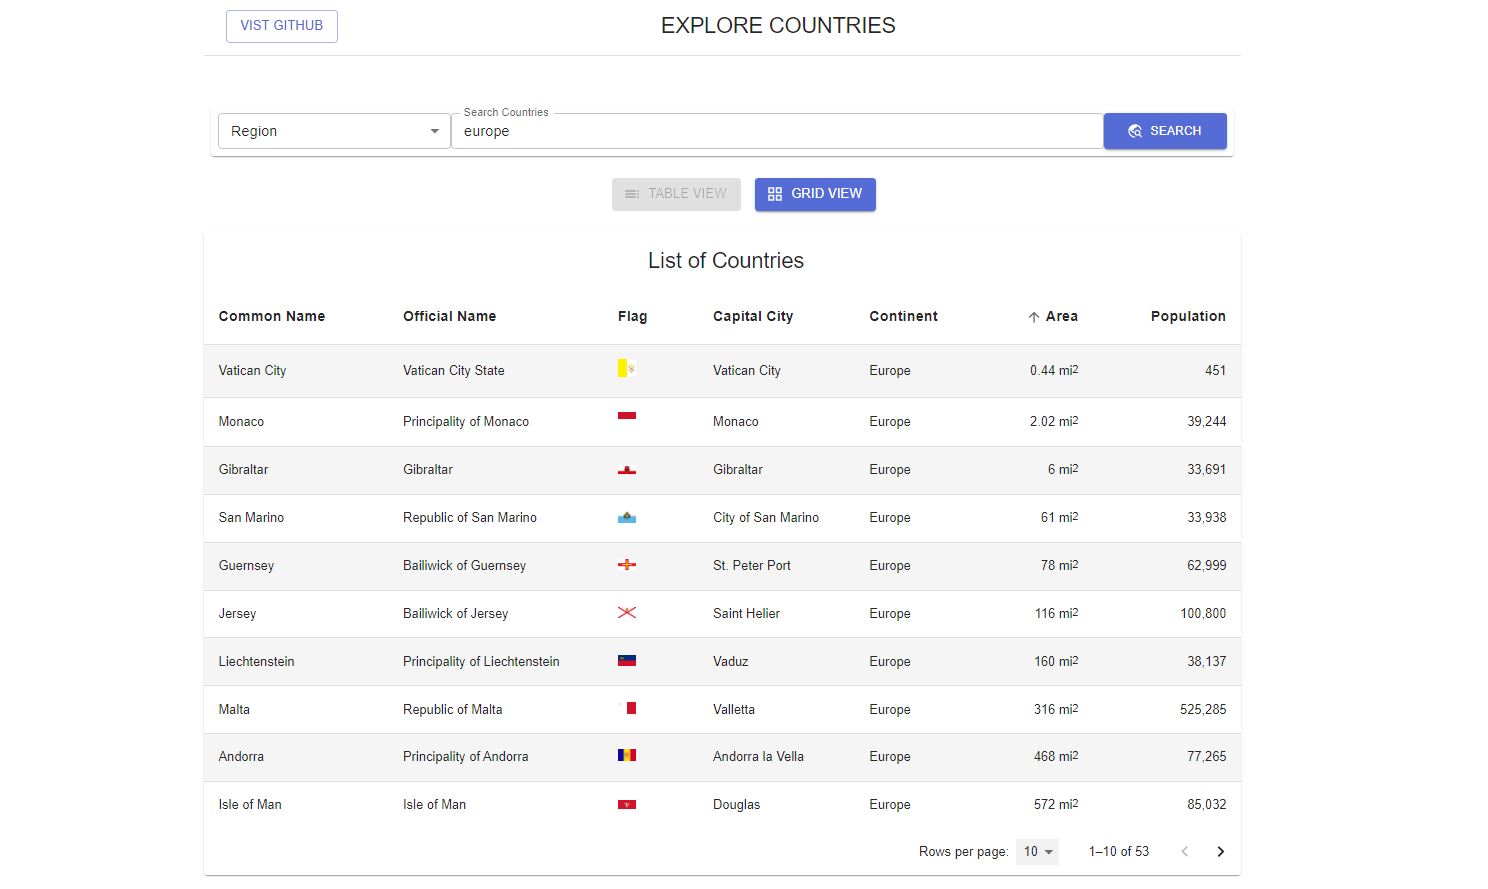The image size is (1488, 889).
Task: Switch to Grid View
Action: (x=815, y=194)
